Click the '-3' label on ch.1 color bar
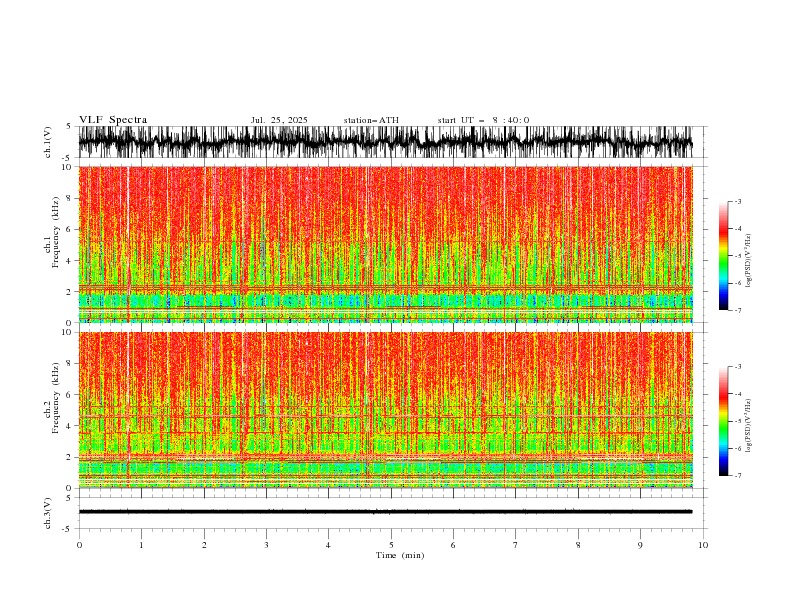Viewport: 792px width, 612px height. pos(737,201)
